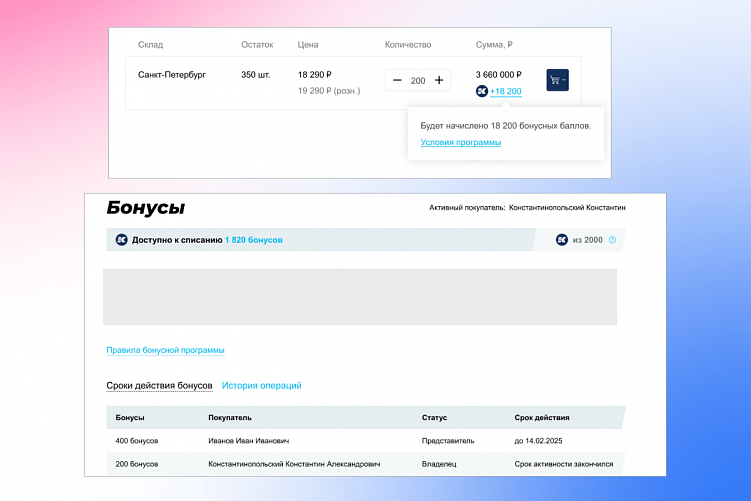The height and width of the screenshot is (501, 751).
Task: Click tooltip text Будет начислено 18 200 бонусных баллов
Action: tap(506, 126)
